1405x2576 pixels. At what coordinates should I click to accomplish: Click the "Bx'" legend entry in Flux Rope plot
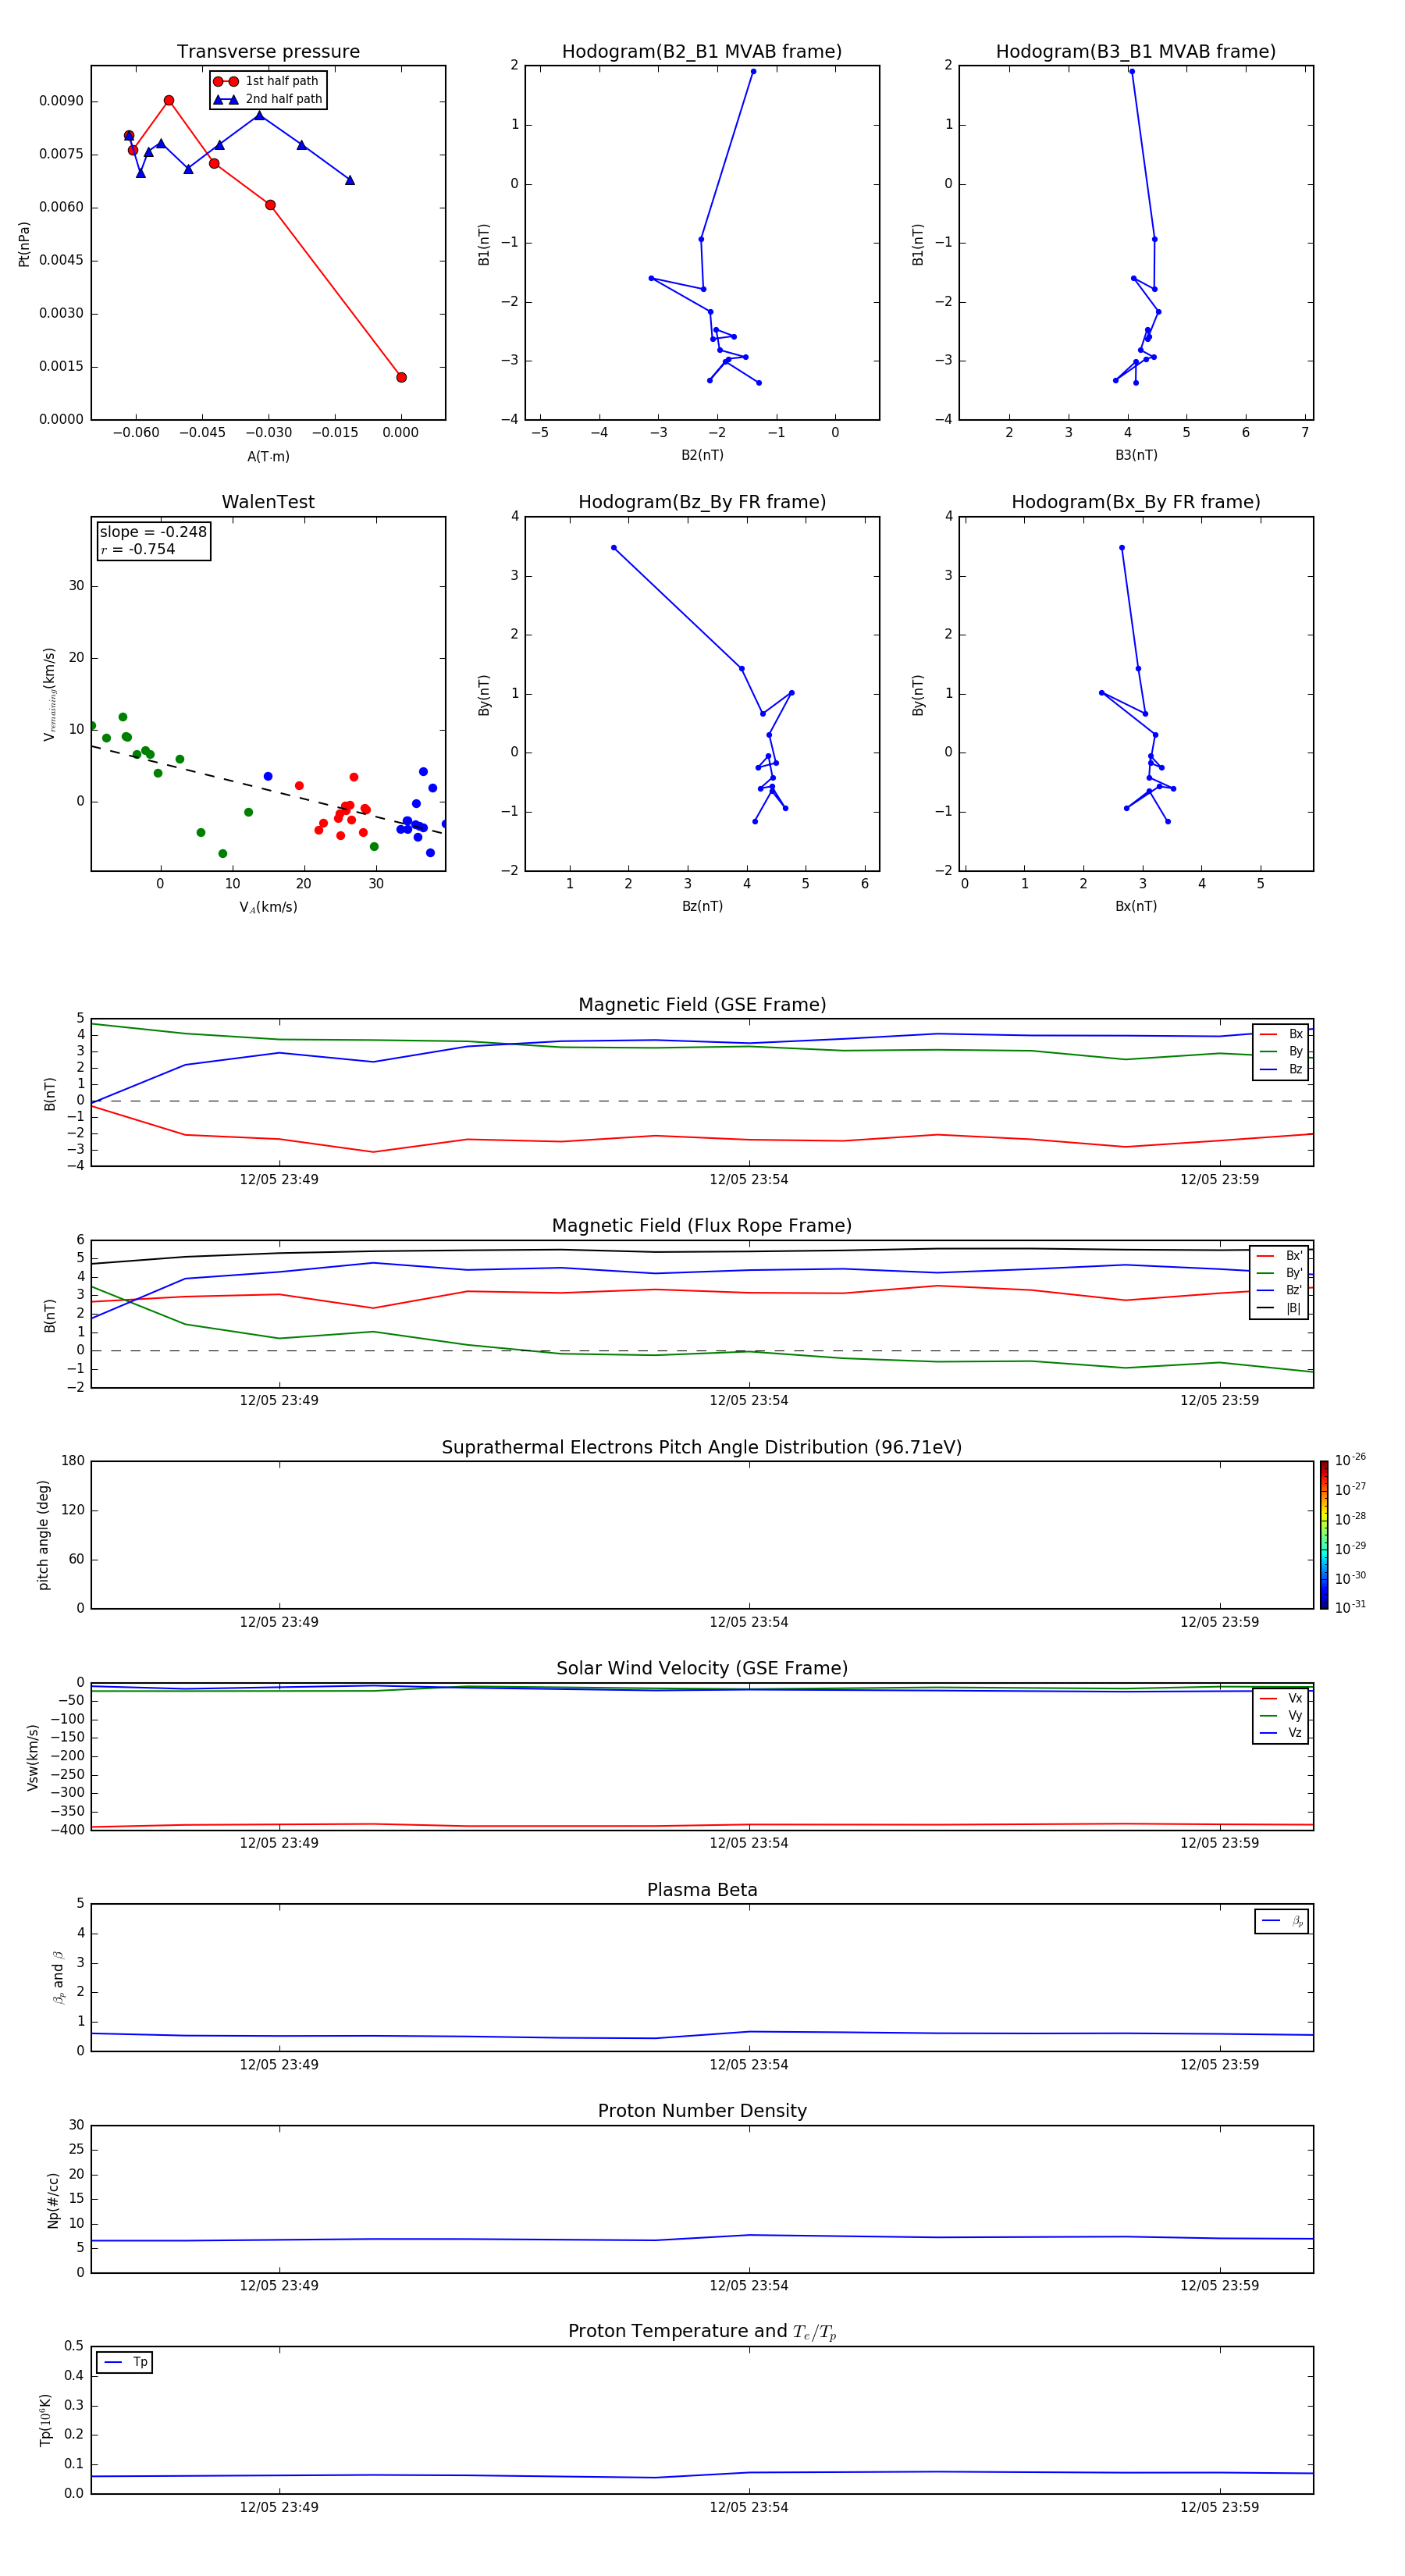coord(1279,1256)
